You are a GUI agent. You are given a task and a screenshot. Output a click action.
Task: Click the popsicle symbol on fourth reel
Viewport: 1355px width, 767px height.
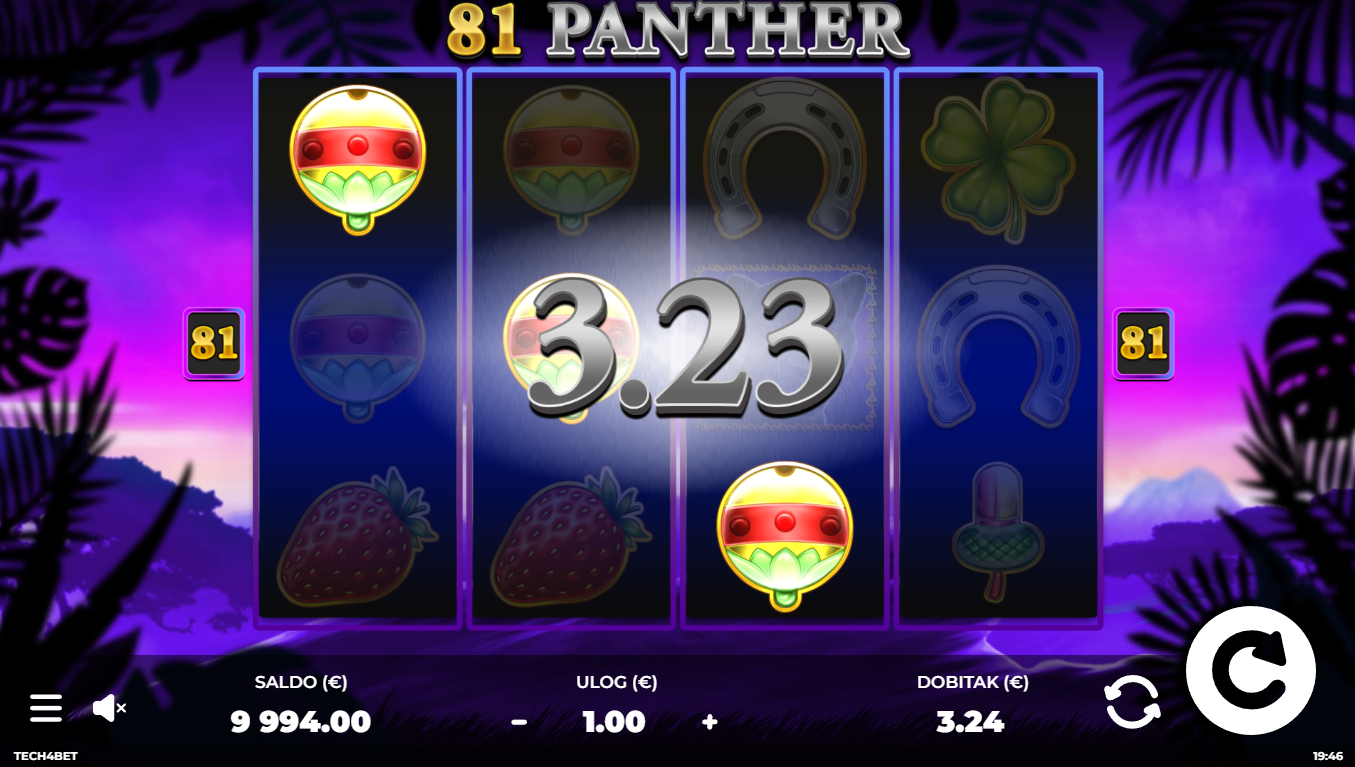tap(997, 531)
